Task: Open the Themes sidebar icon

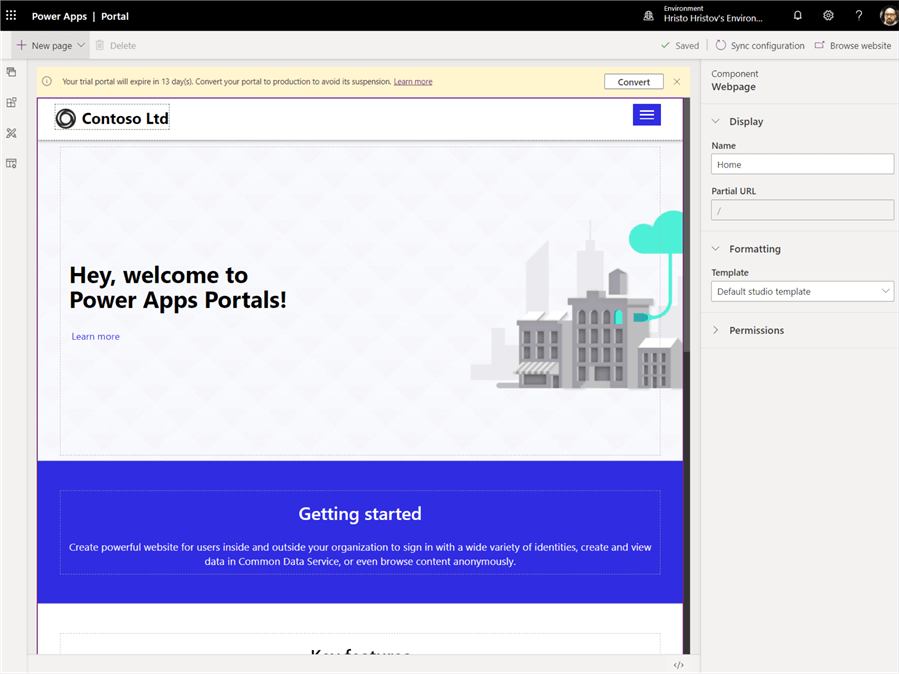Action: [x=11, y=133]
